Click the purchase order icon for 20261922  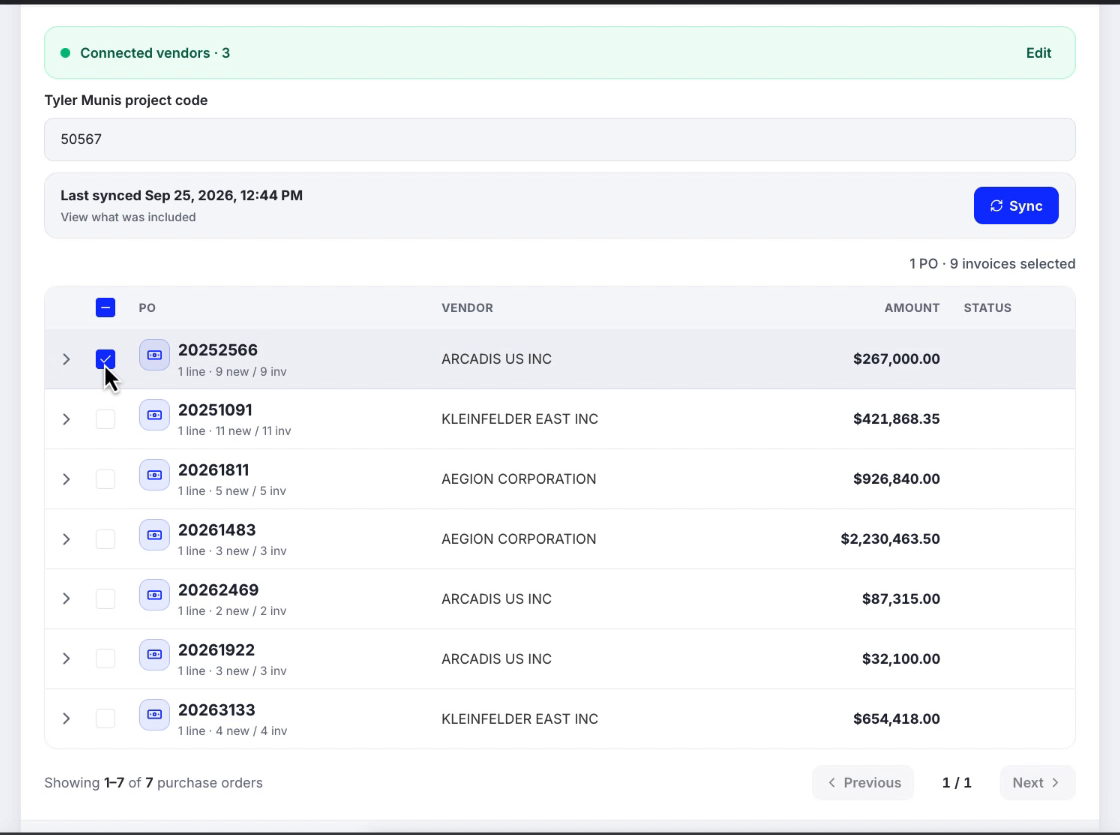(154, 655)
